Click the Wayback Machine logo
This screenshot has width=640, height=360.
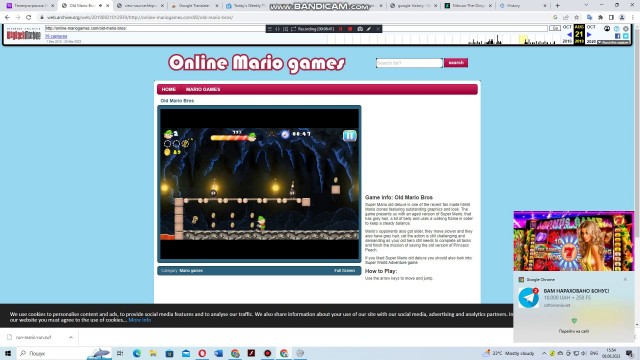click(24, 34)
